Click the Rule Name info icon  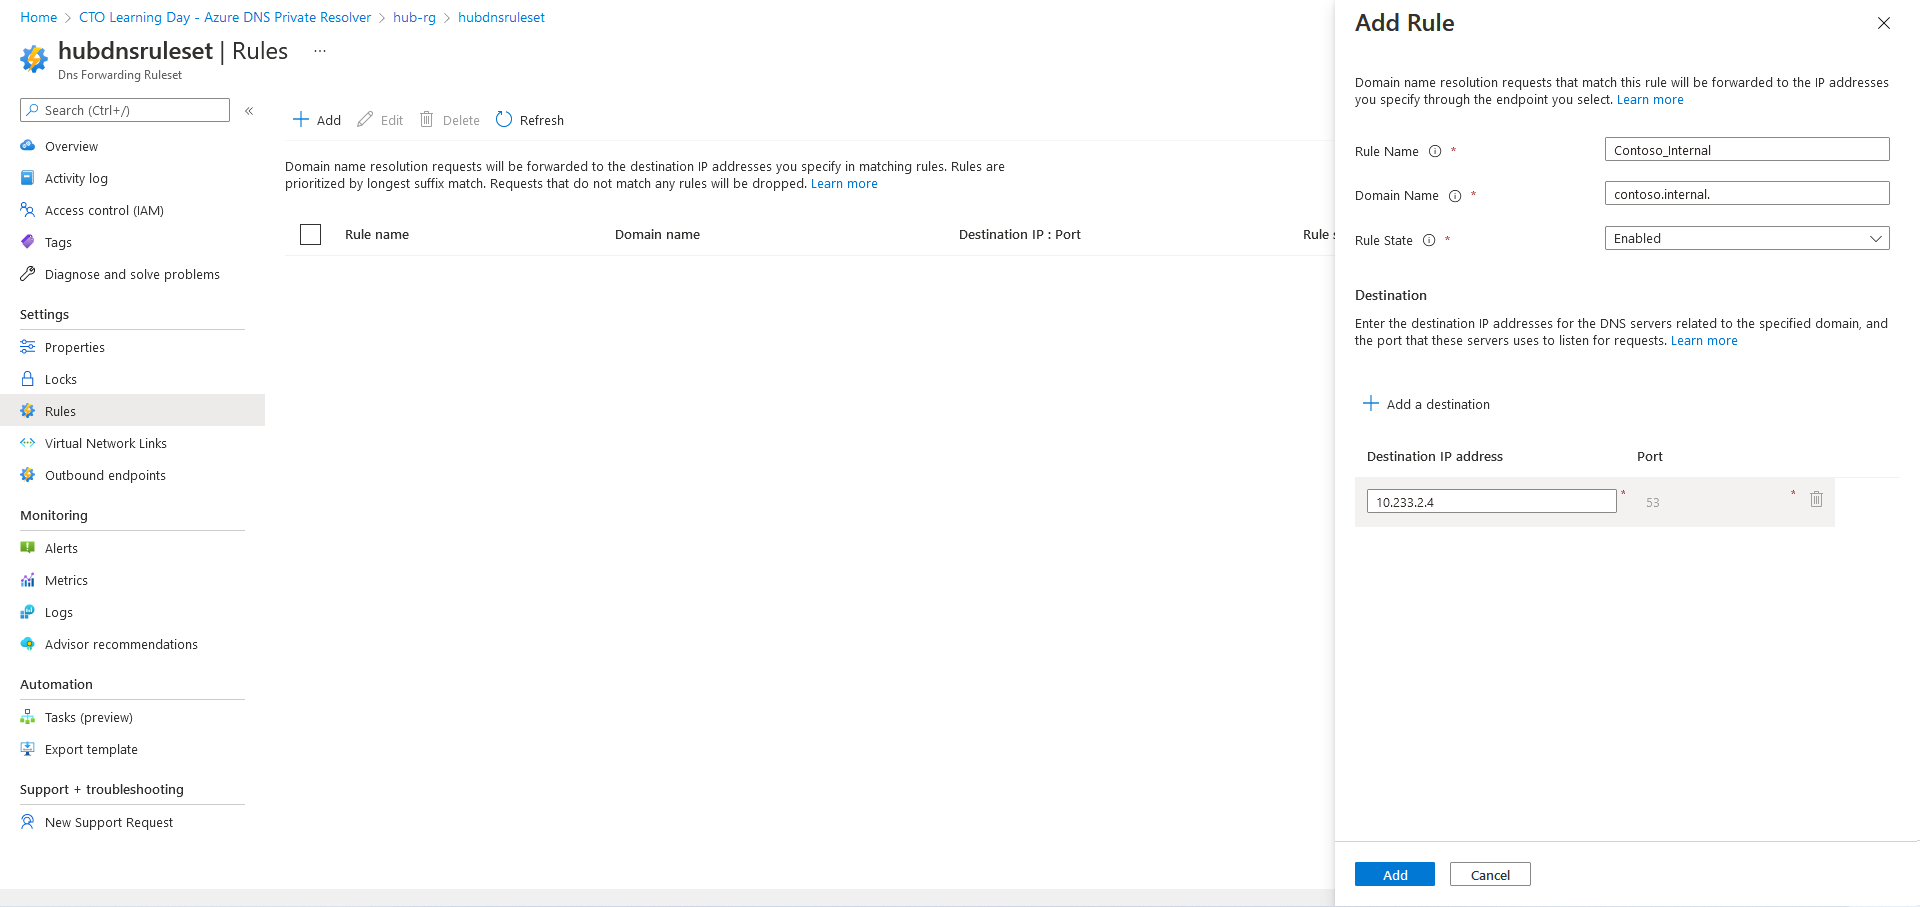[x=1435, y=151]
